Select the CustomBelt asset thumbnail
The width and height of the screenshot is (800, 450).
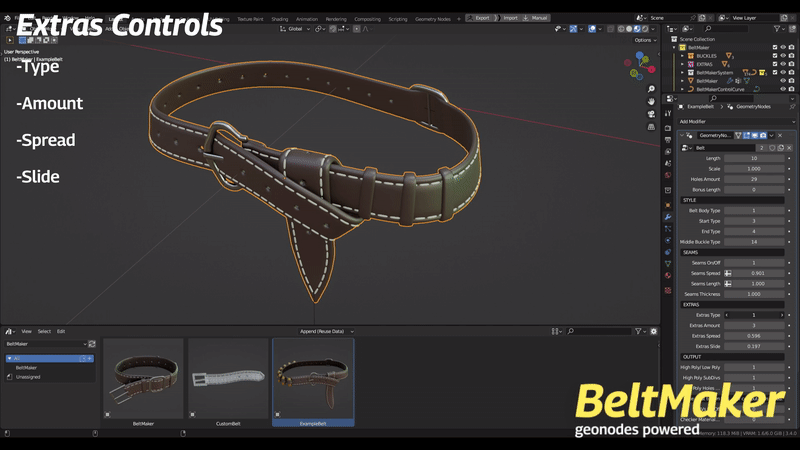coord(228,379)
